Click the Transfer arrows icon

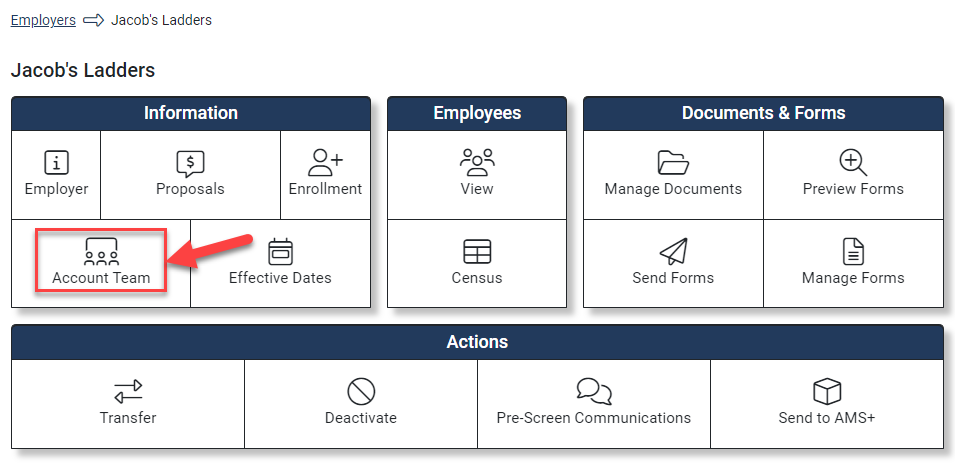(128, 391)
